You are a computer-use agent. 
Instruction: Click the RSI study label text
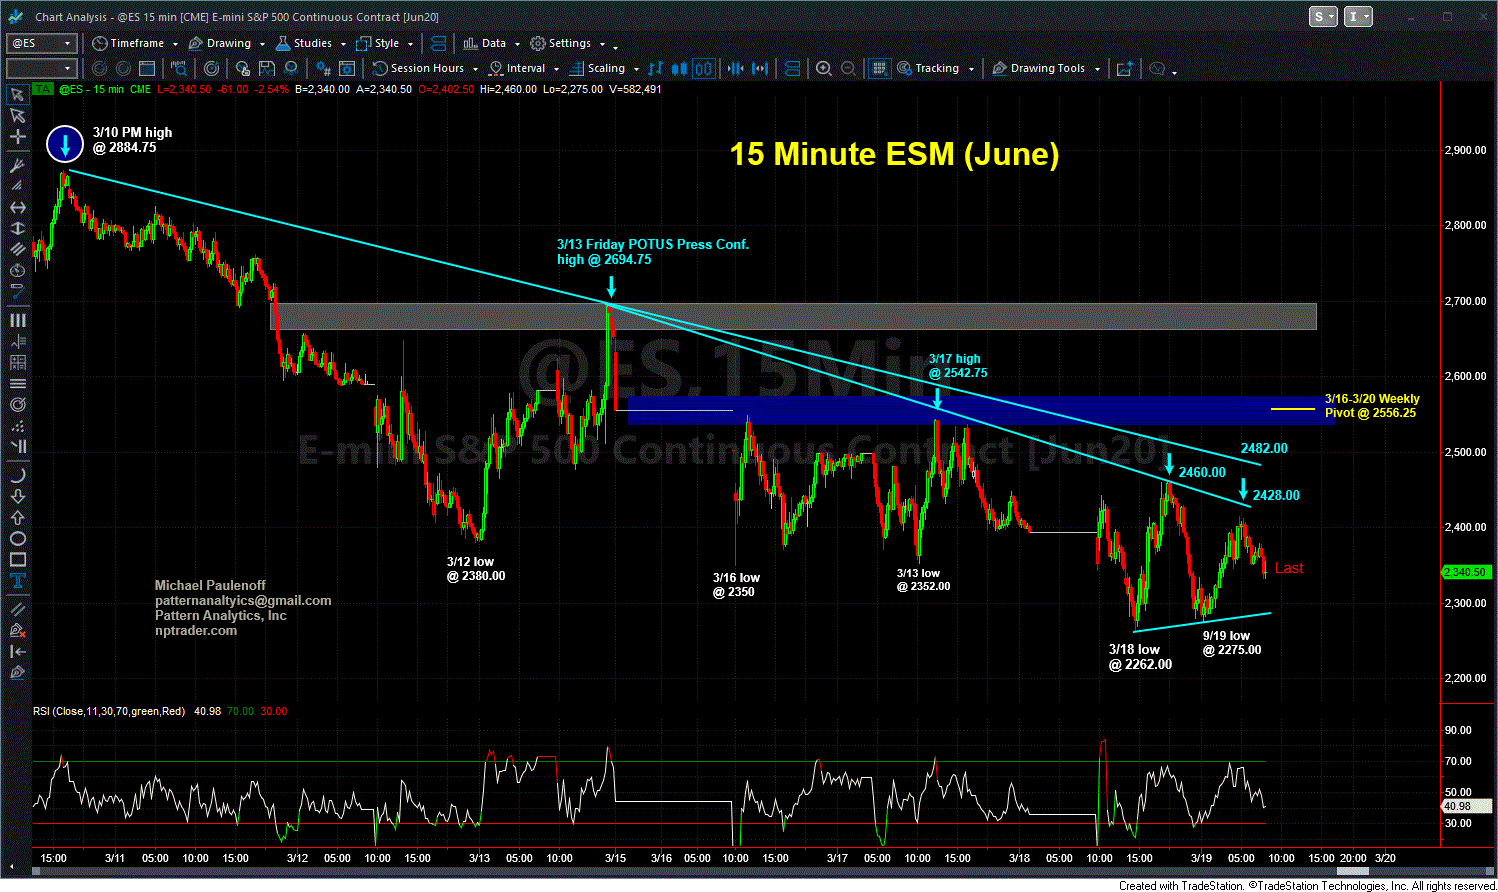(x=109, y=711)
